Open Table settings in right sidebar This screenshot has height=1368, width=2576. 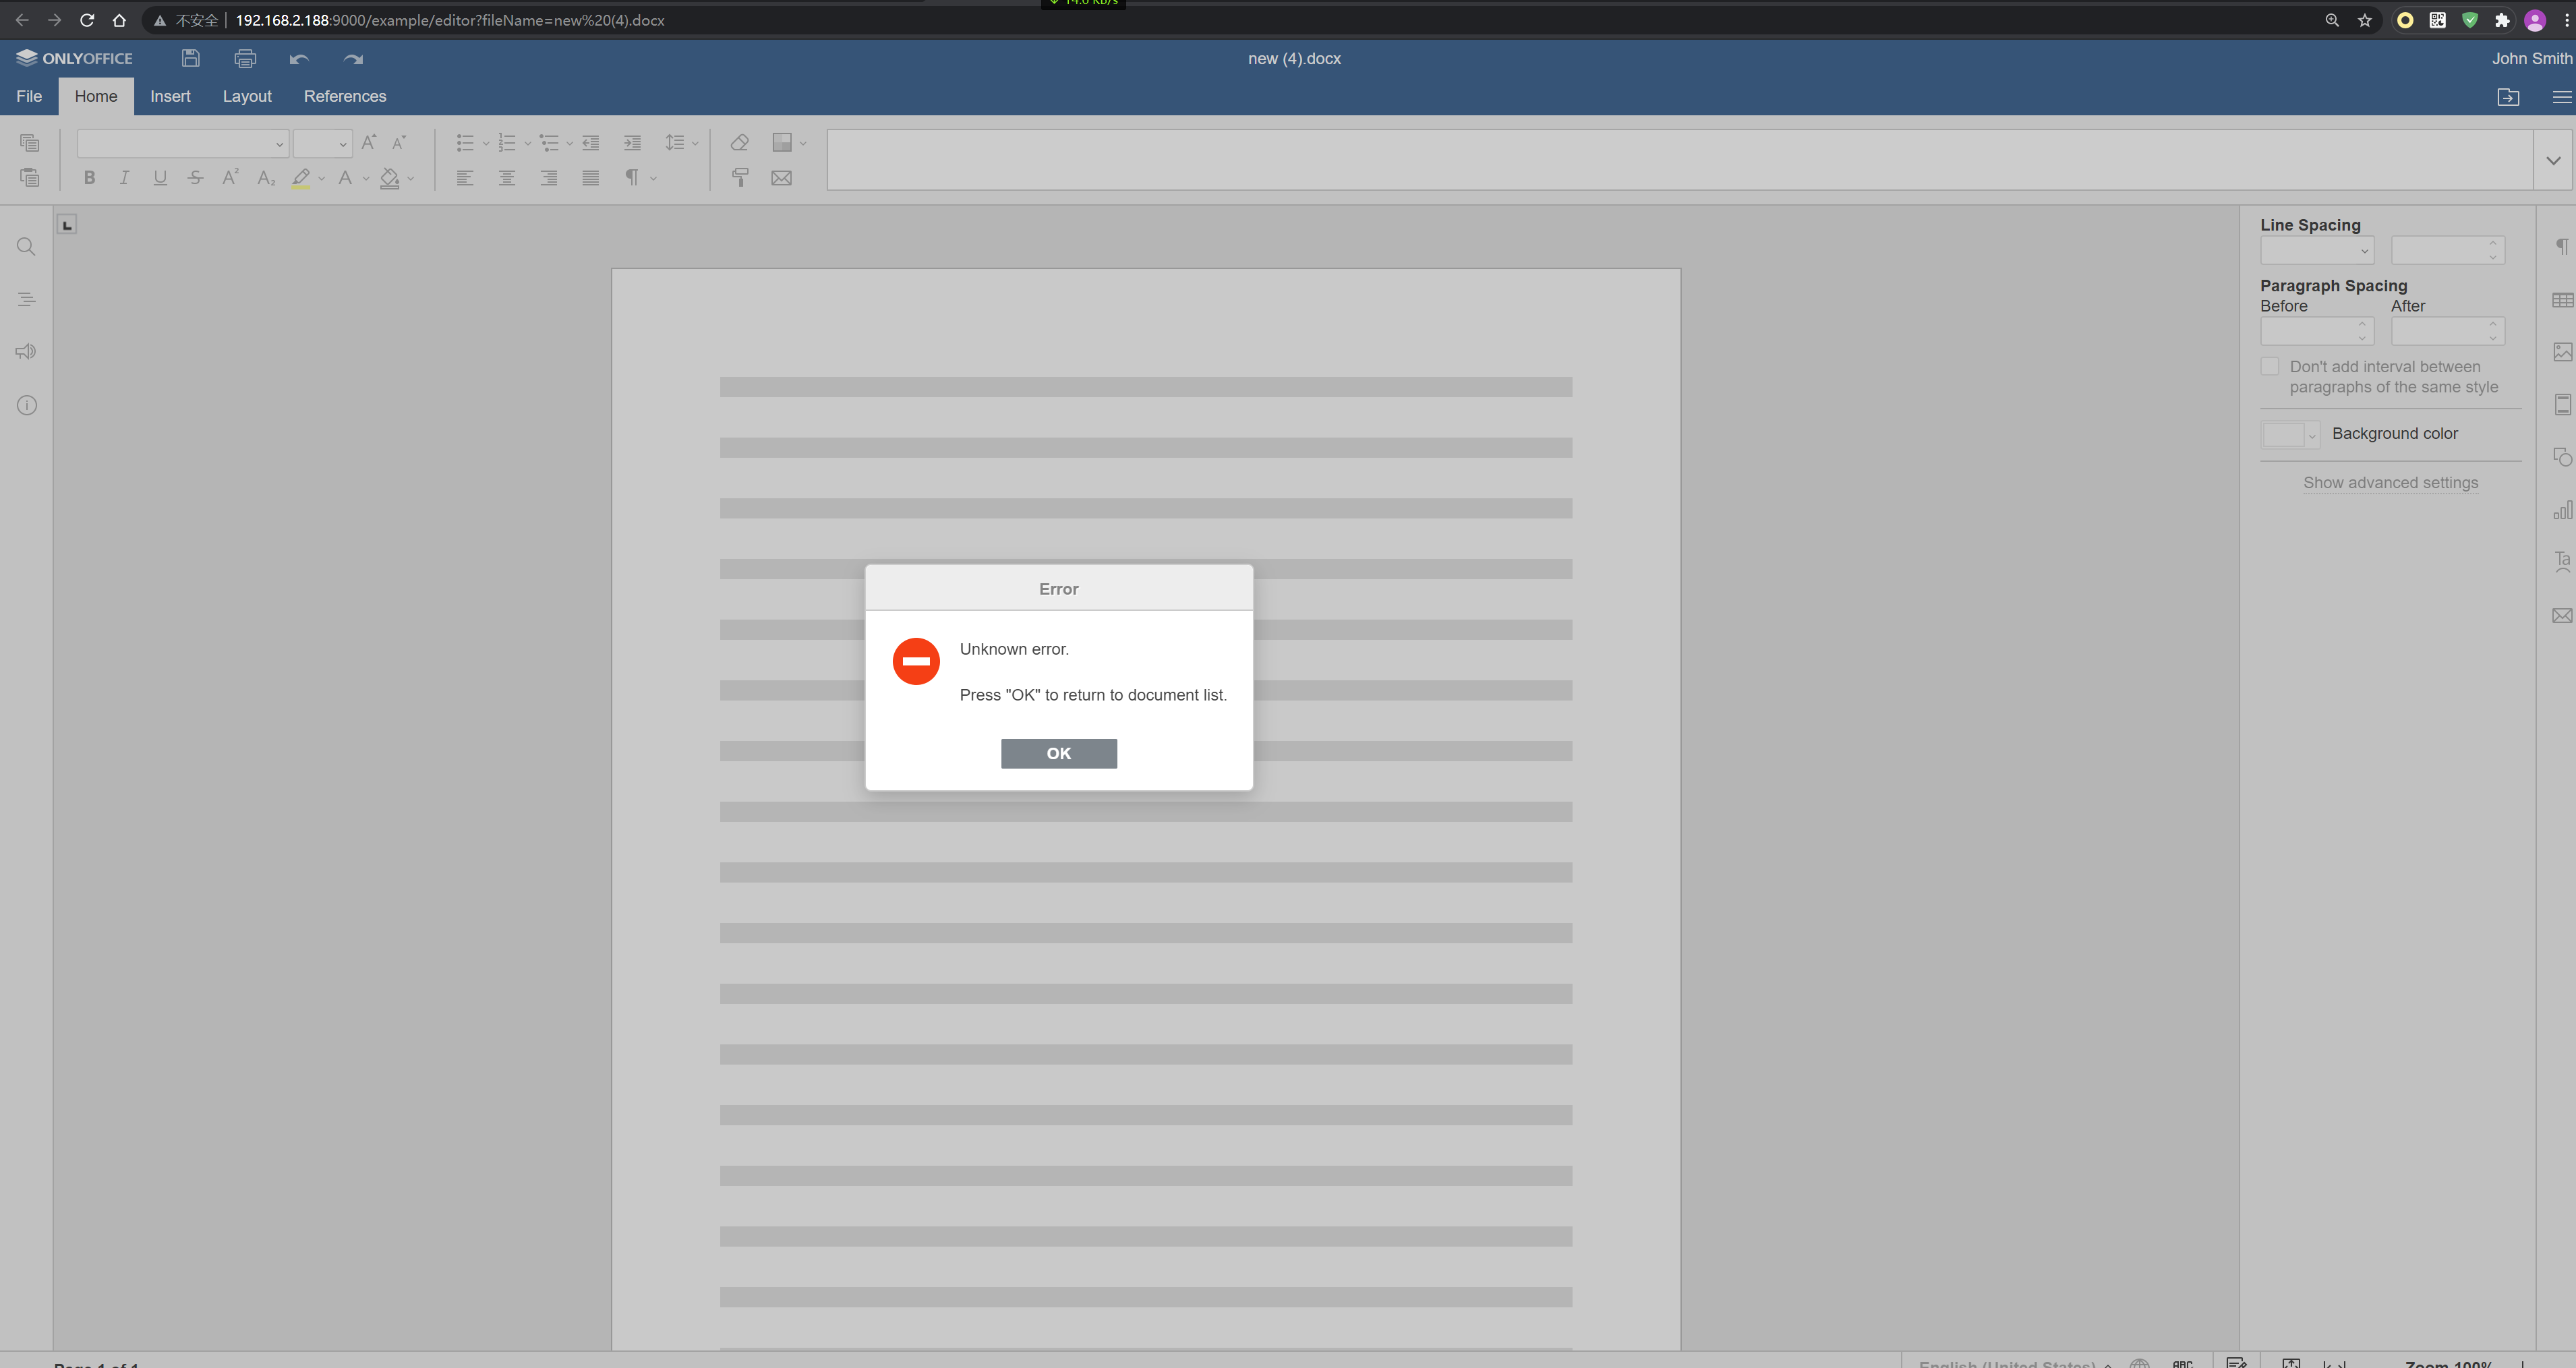coord(2562,300)
